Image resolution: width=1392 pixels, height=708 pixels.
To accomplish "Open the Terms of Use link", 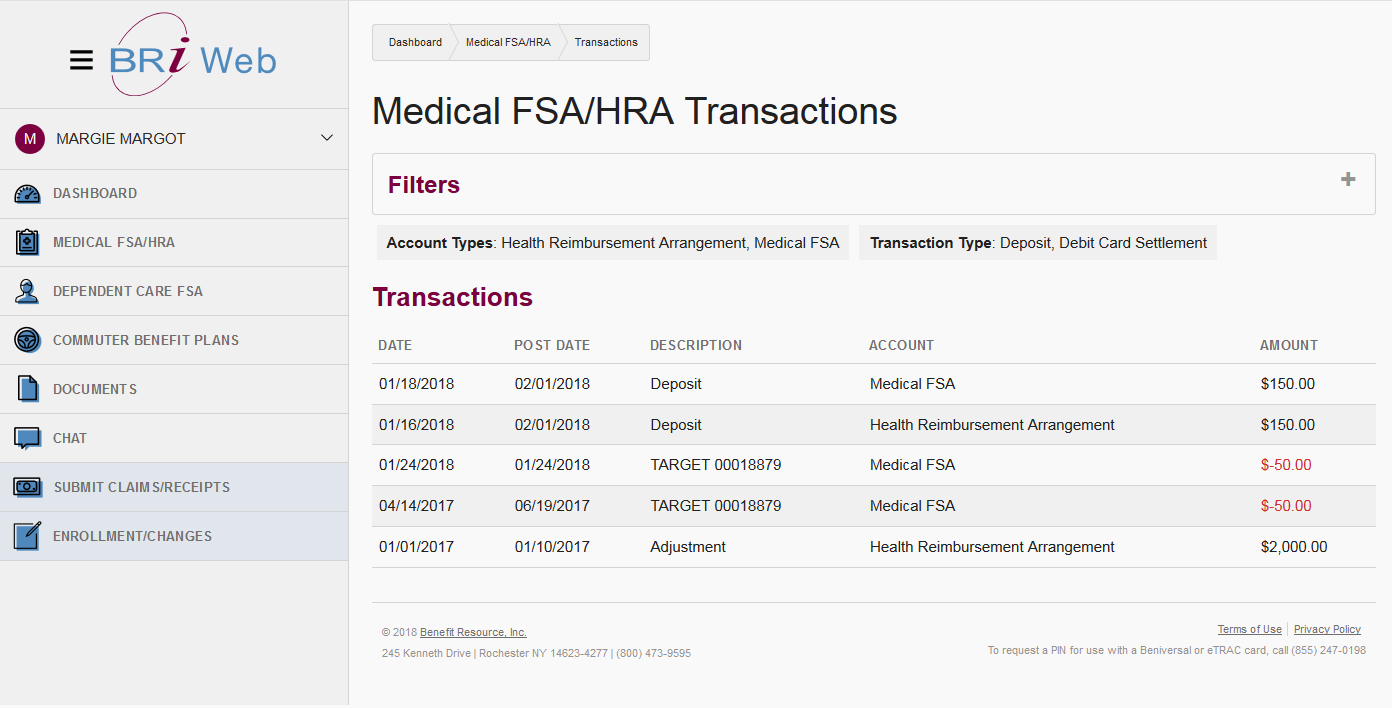I will tap(1249, 630).
